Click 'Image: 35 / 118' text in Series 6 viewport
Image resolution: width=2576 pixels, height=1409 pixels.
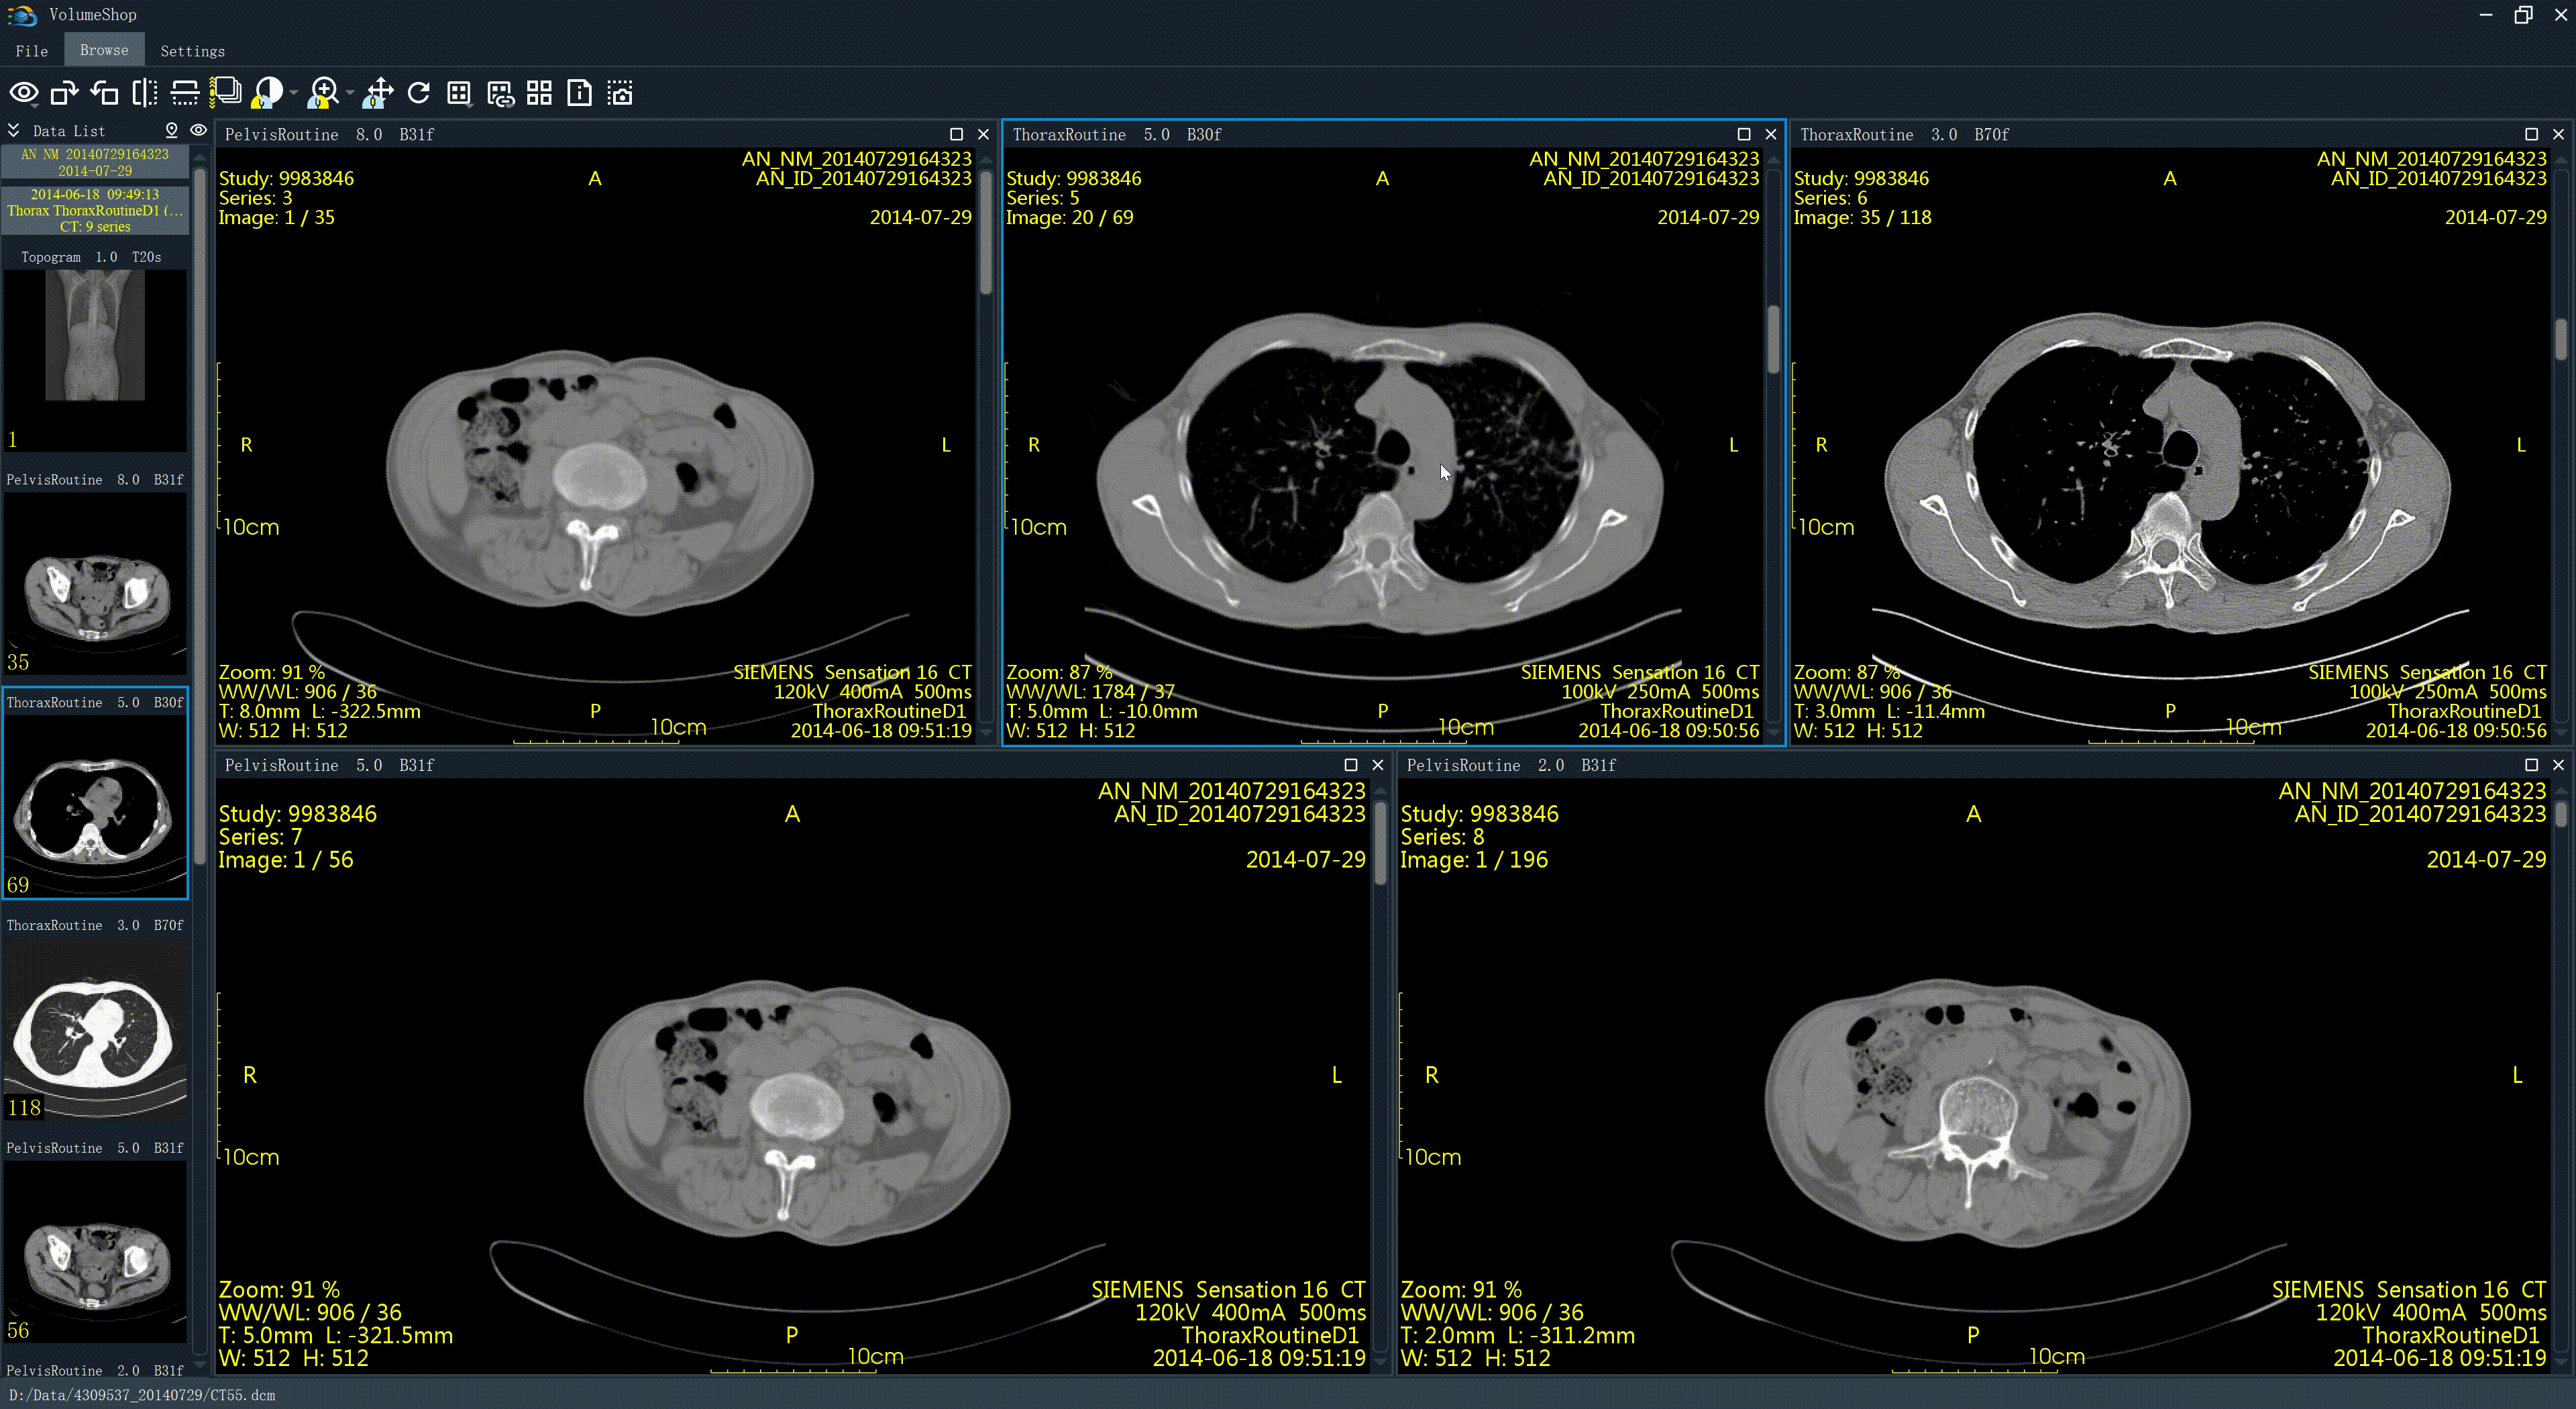[1862, 217]
